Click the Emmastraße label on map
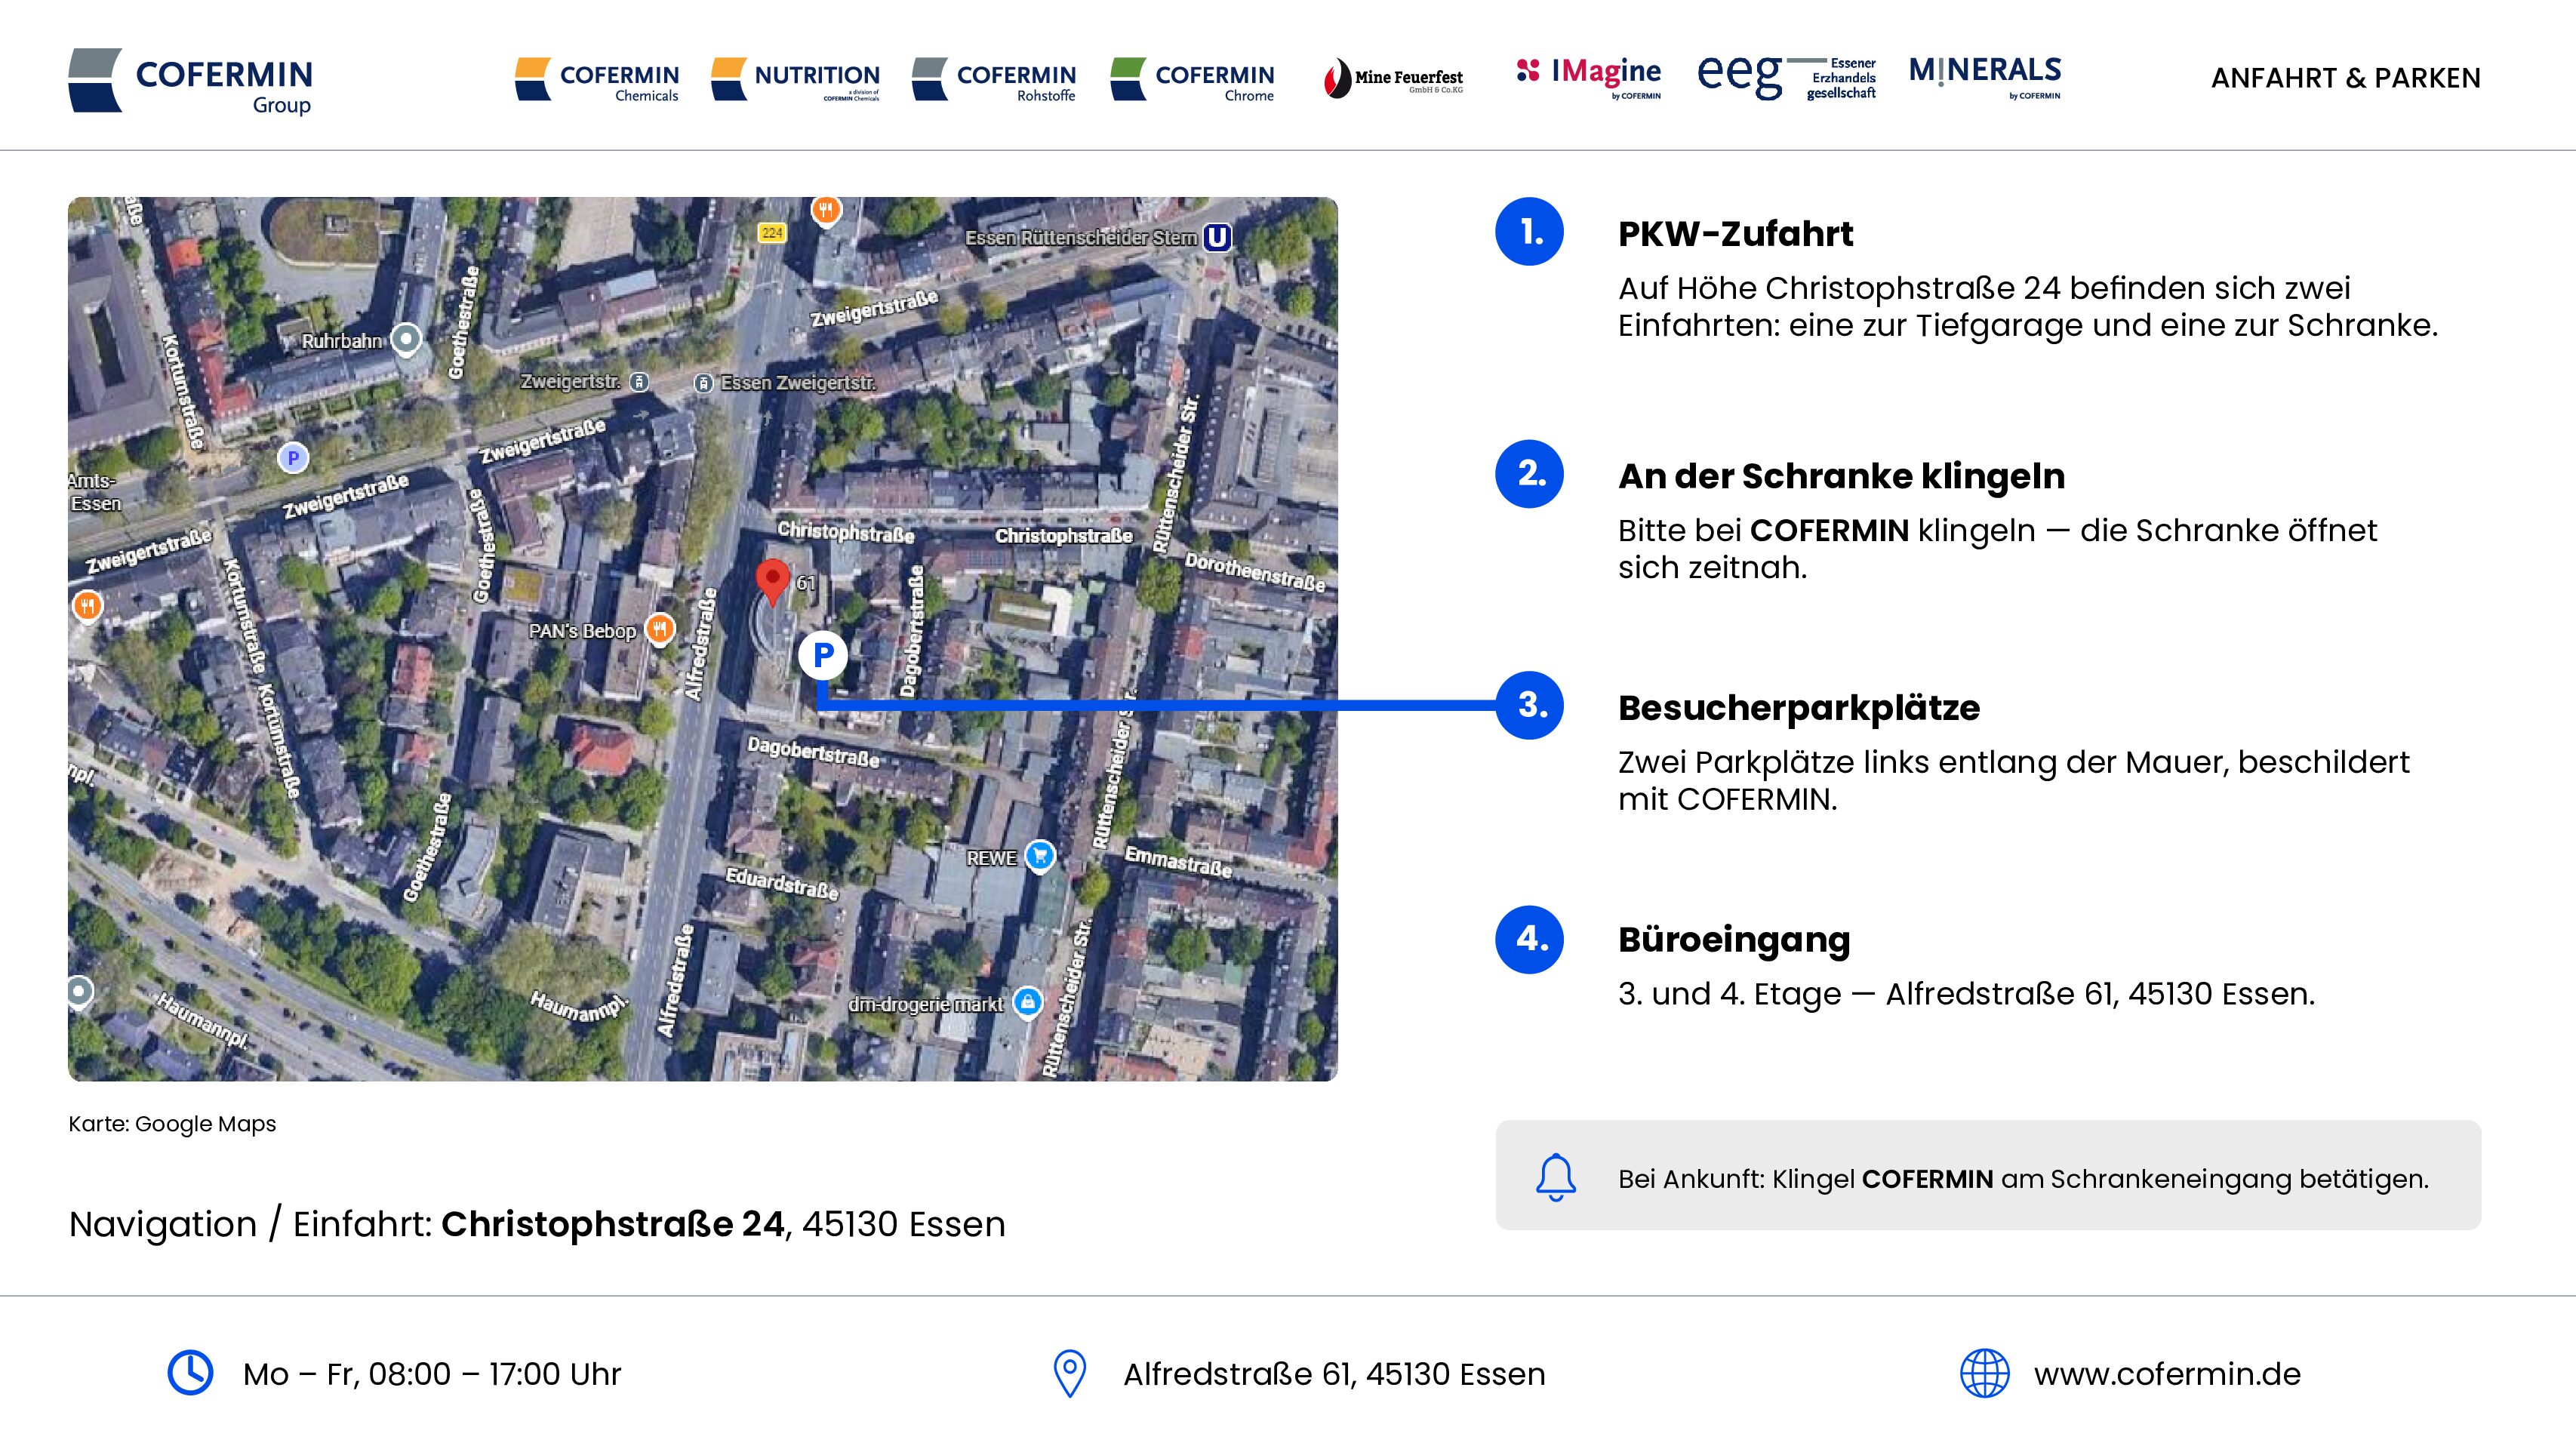Viewport: 2576px width, 1449px height. coord(1178,862)
